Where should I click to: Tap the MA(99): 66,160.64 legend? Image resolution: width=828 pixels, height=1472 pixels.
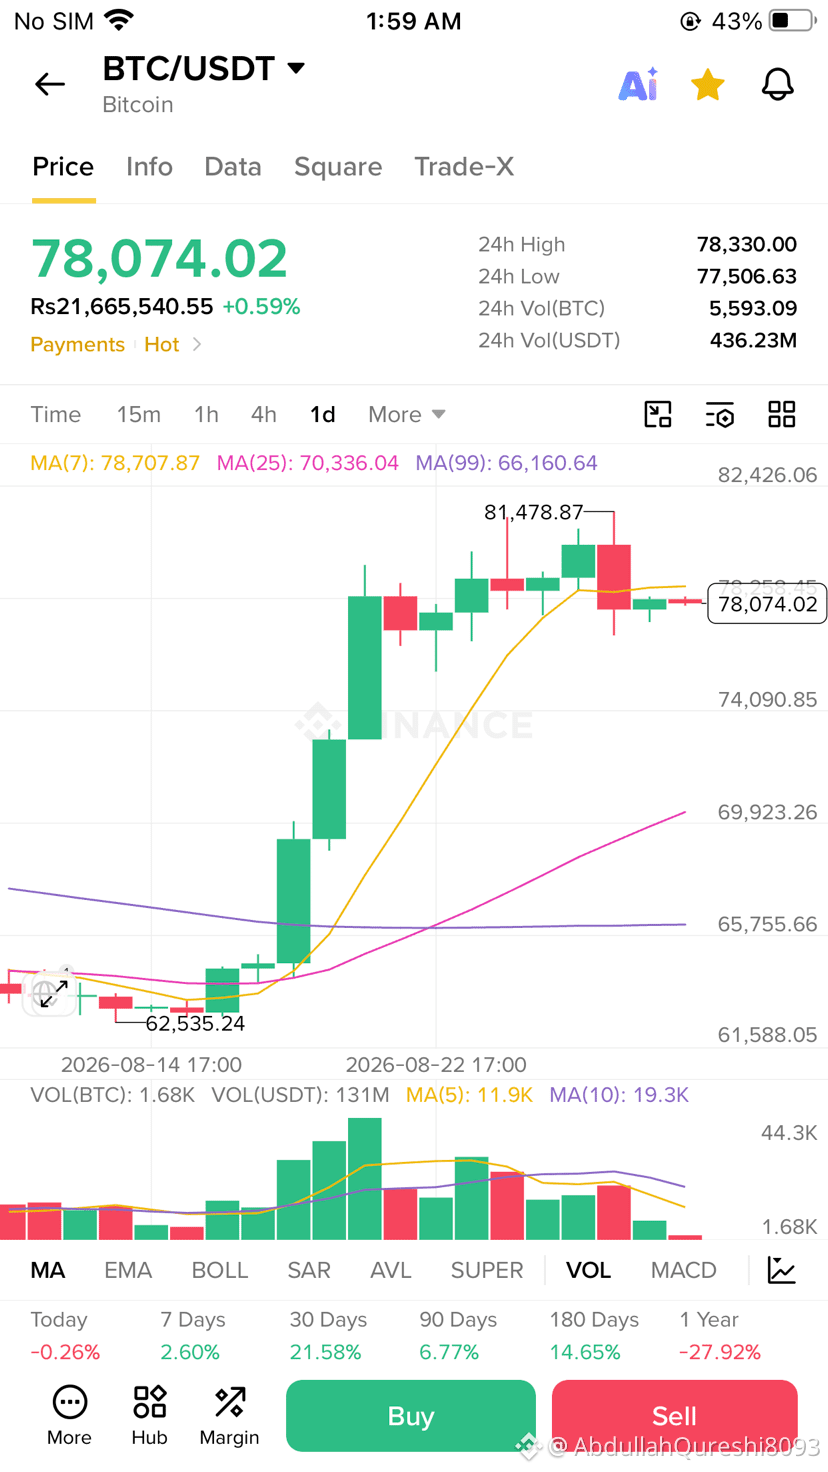click(507, 463)
